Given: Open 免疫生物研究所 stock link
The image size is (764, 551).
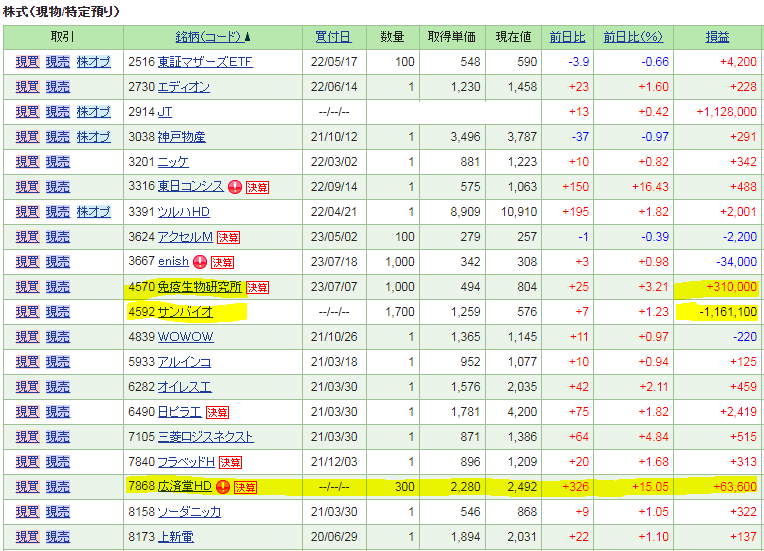Looking at the screenshot, I should (x=200, y=287).
